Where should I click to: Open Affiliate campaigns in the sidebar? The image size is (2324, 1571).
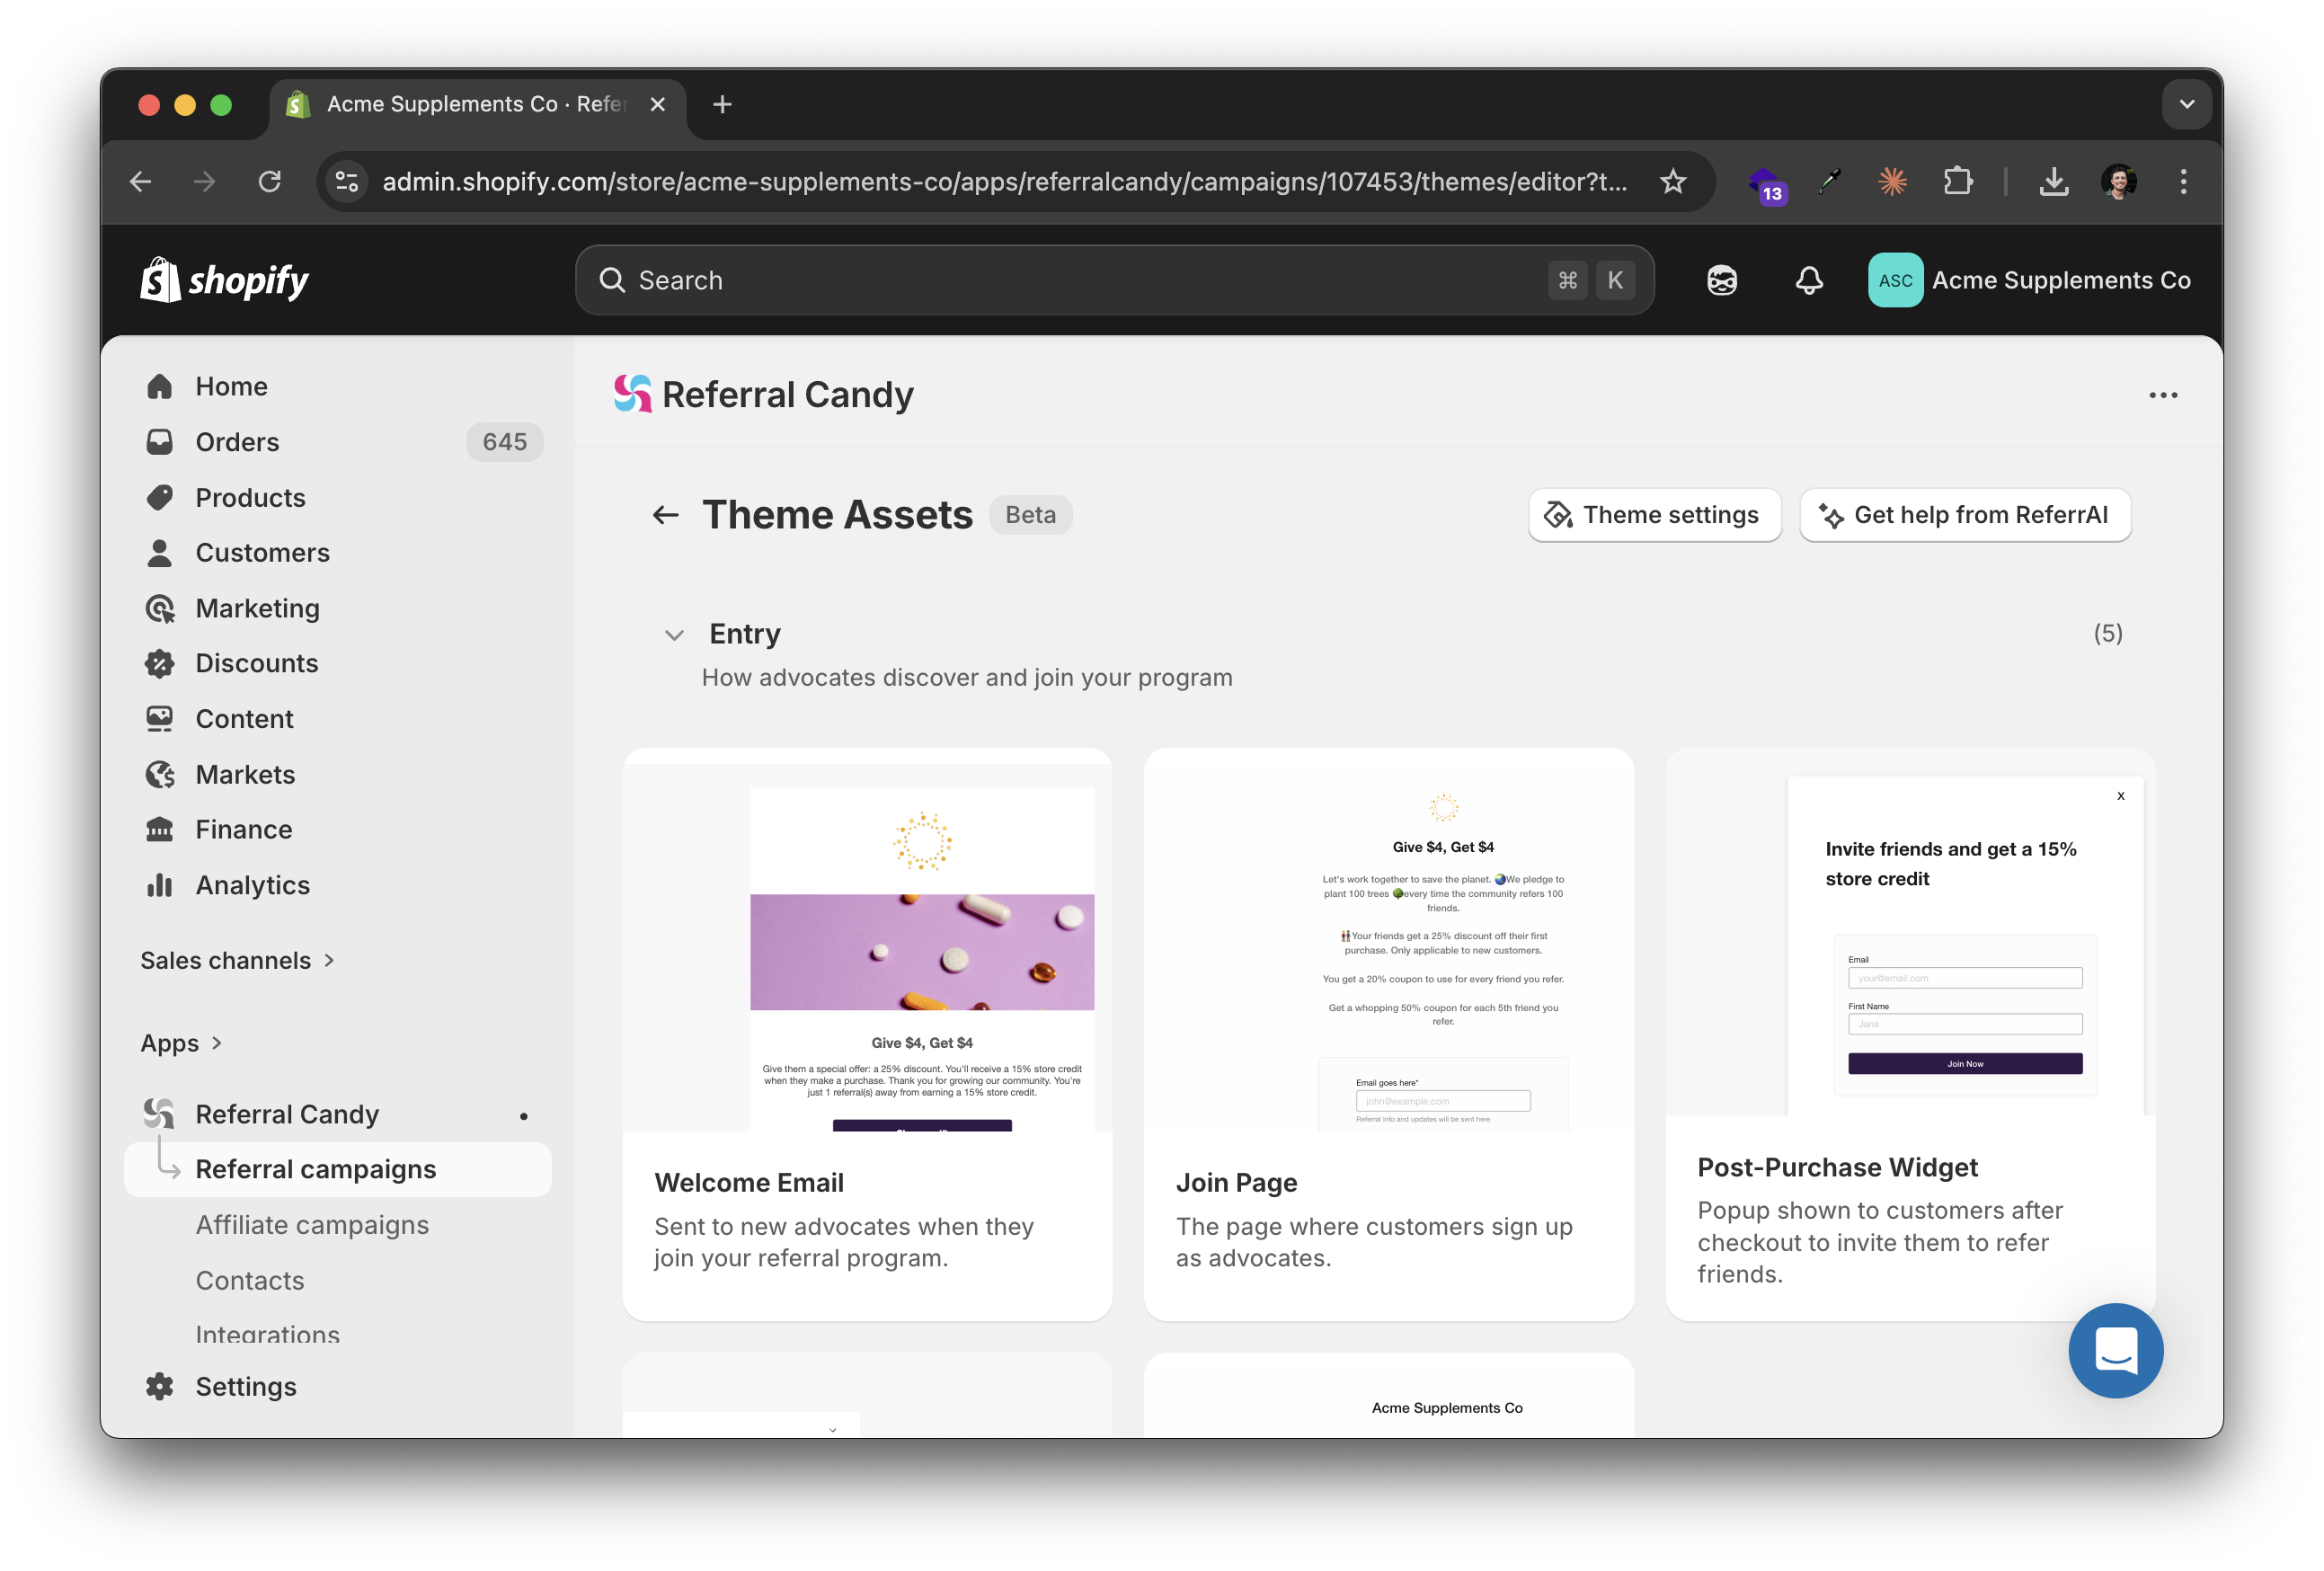tap(312, 1225)
